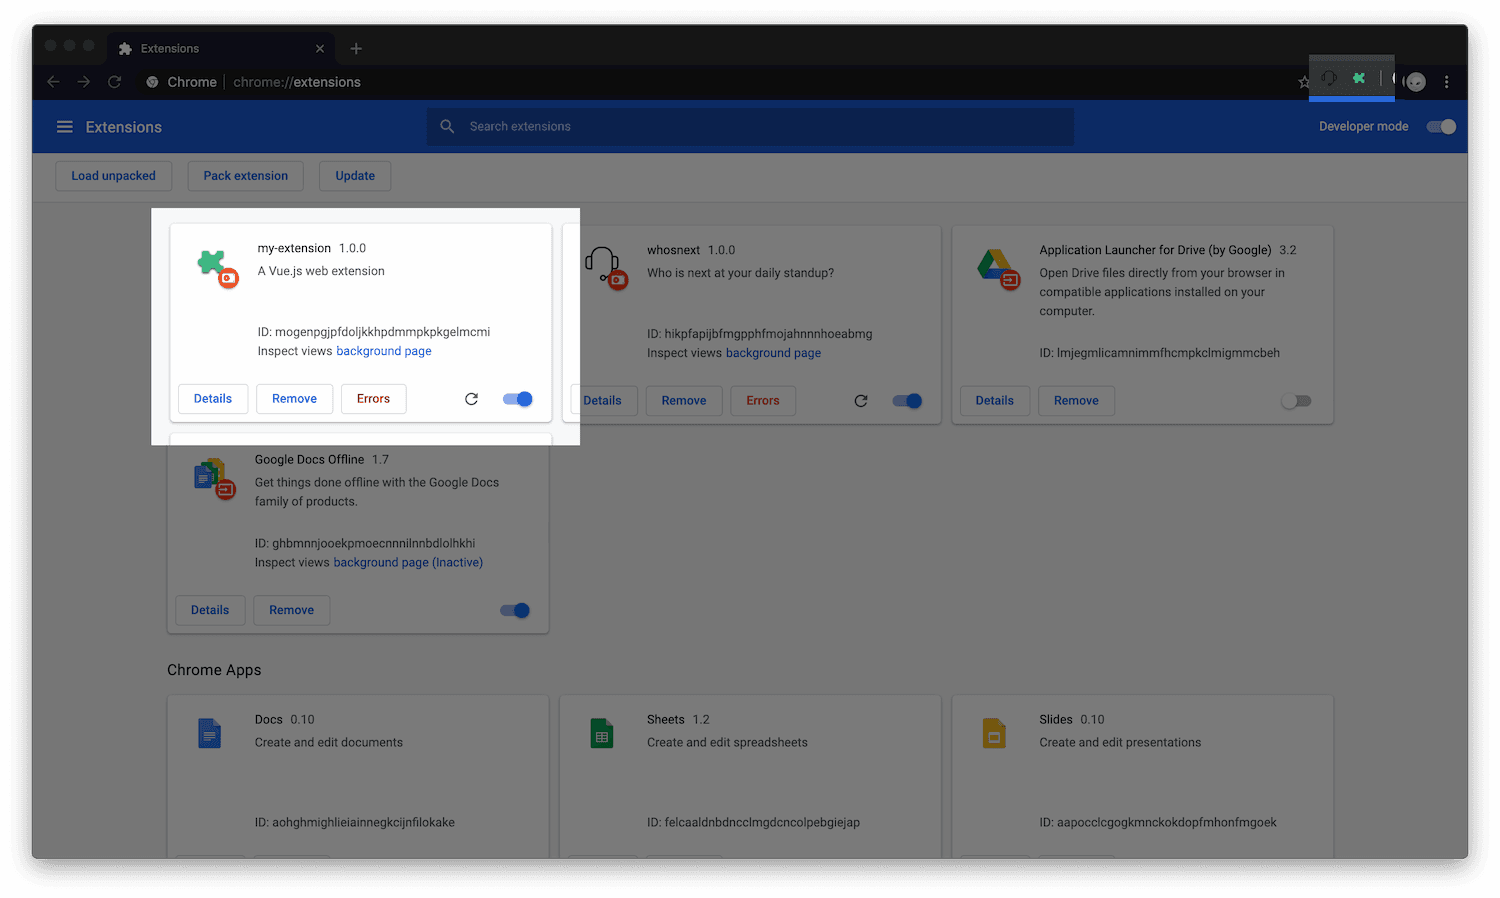Screen dimensions: 1500x898
Task: Click the search magnifier icon
Action: tap(448, 126)
